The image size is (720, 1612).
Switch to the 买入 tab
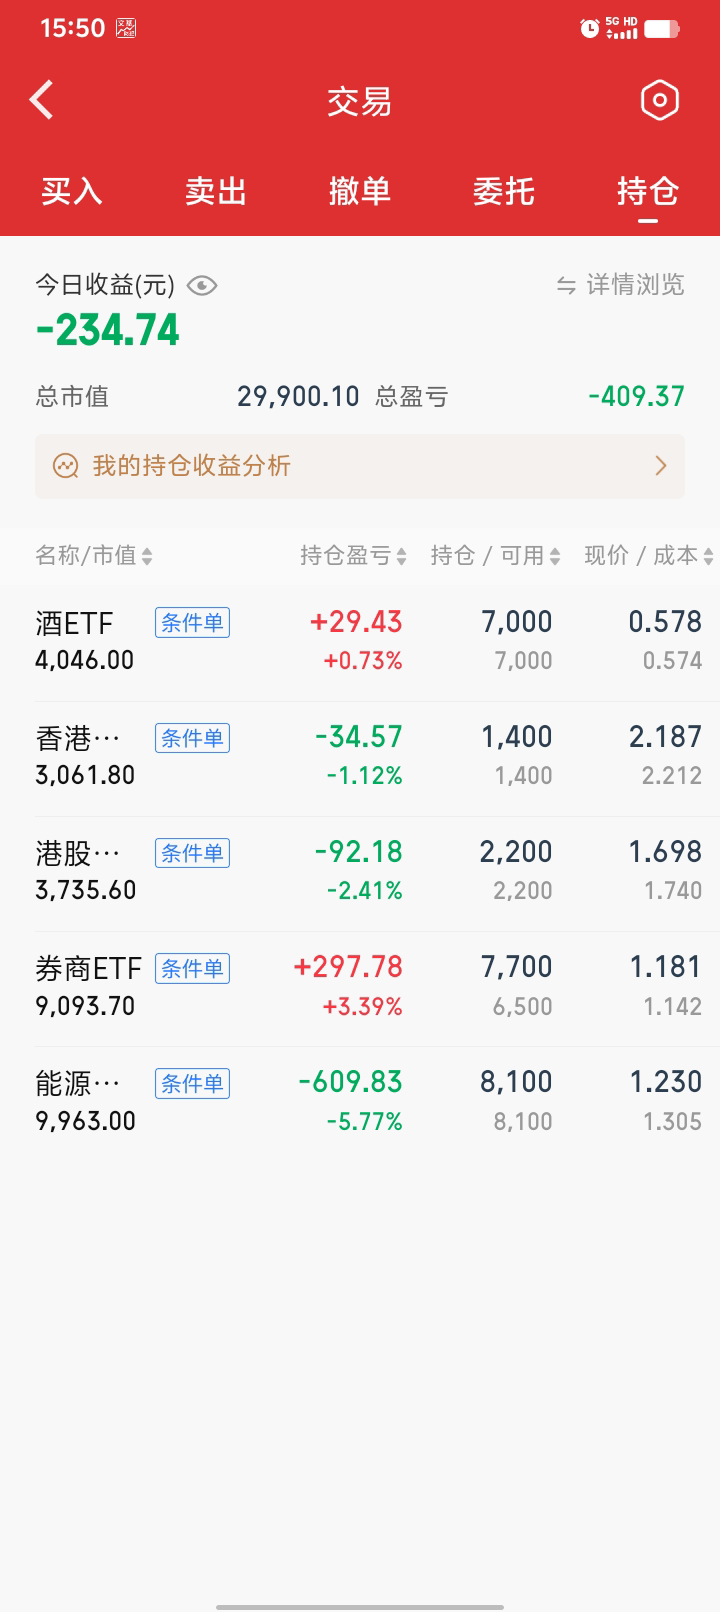72,191
